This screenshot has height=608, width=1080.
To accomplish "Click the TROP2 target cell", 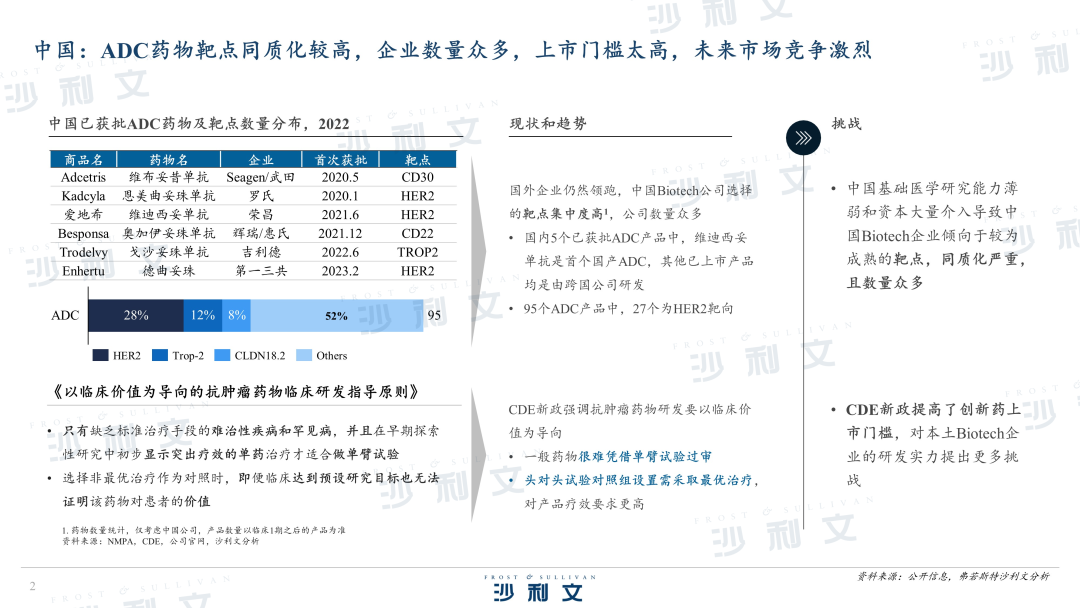I will [x=418, y=252].
